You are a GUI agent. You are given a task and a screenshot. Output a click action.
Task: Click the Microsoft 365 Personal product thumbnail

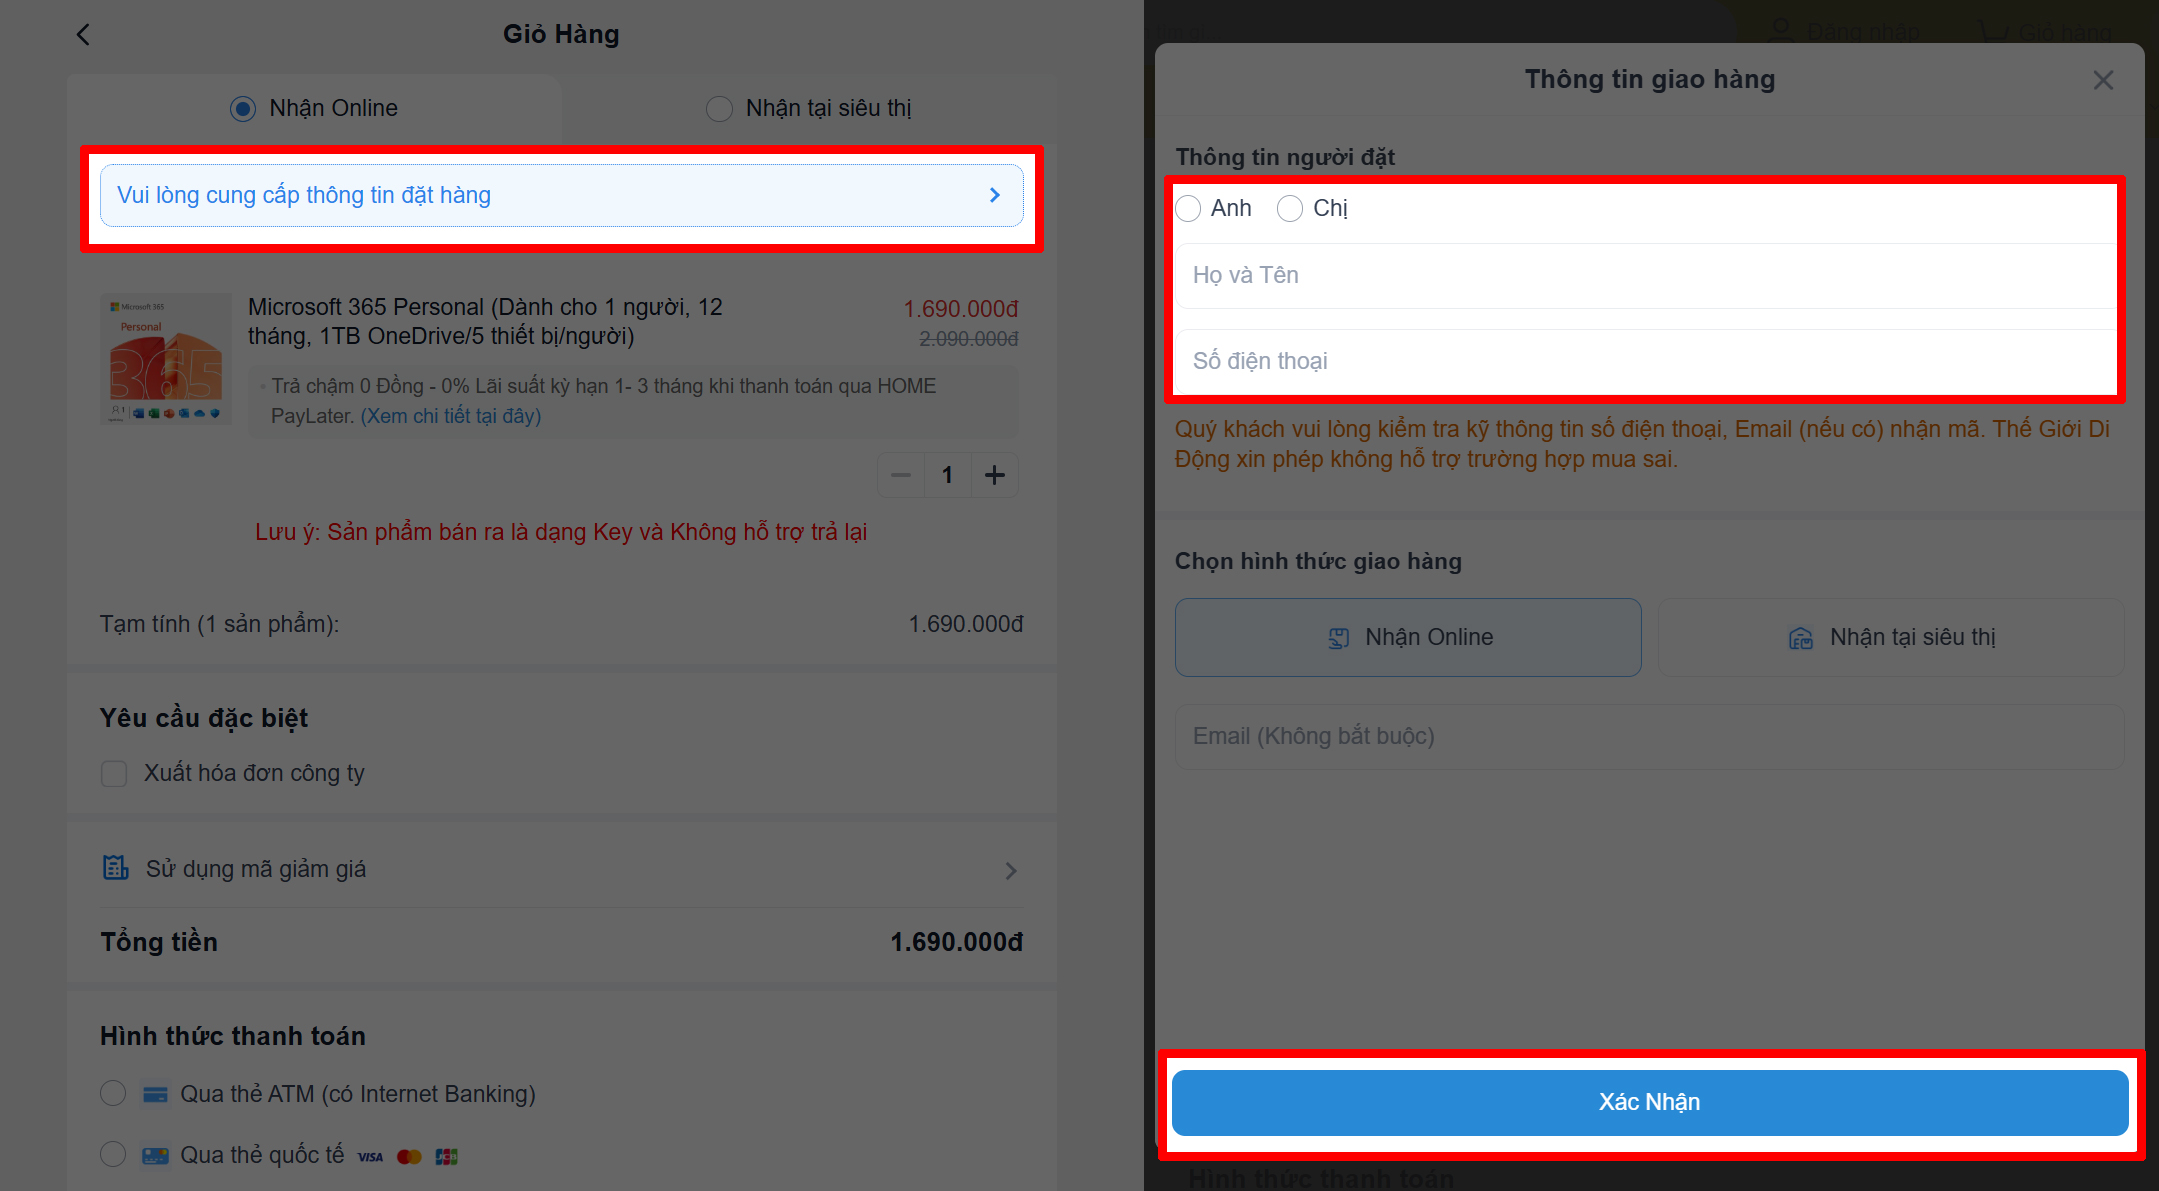pyautogui.click(x=166, y=358)
